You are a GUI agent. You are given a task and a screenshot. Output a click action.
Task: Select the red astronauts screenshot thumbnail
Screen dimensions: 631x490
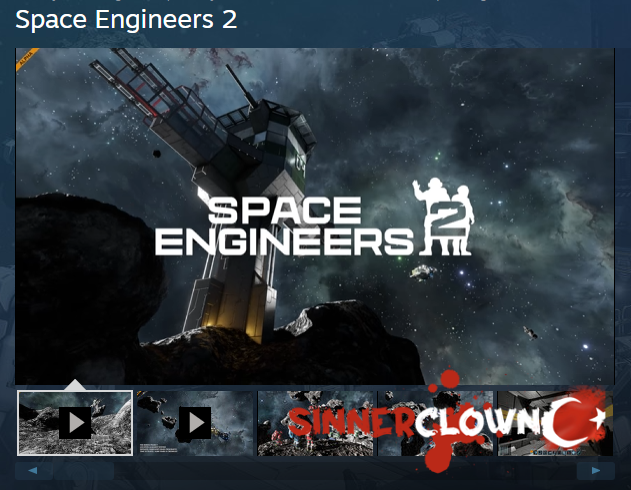coord(315,423)
